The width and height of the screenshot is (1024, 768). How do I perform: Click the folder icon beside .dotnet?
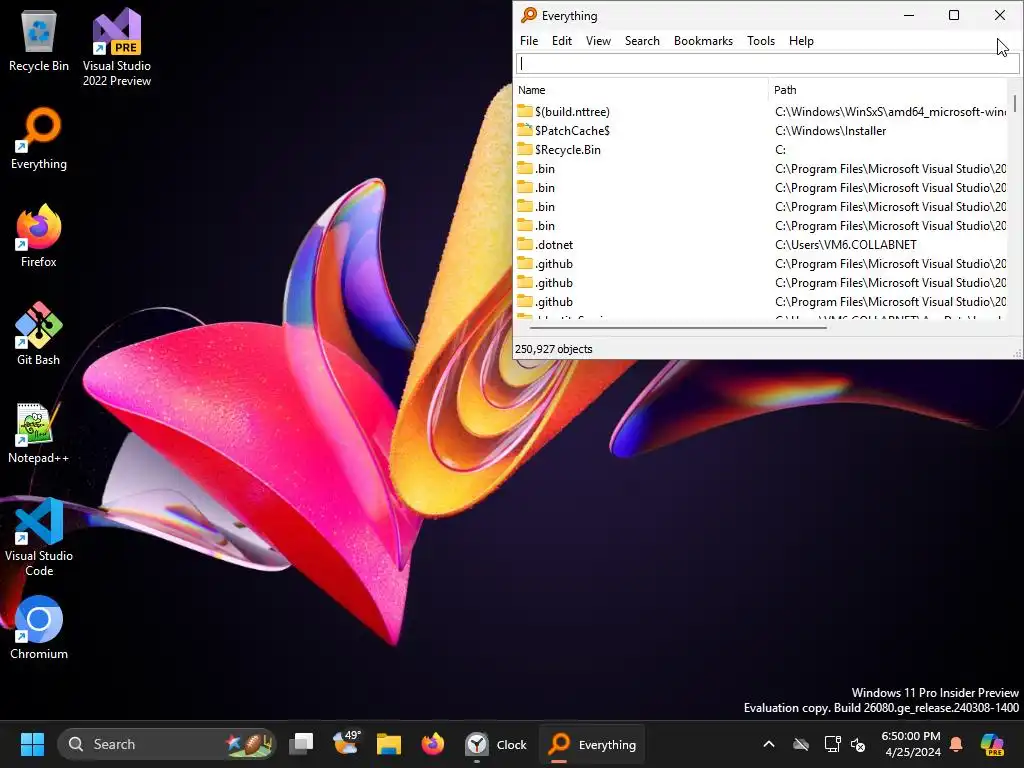pos(525,244)
